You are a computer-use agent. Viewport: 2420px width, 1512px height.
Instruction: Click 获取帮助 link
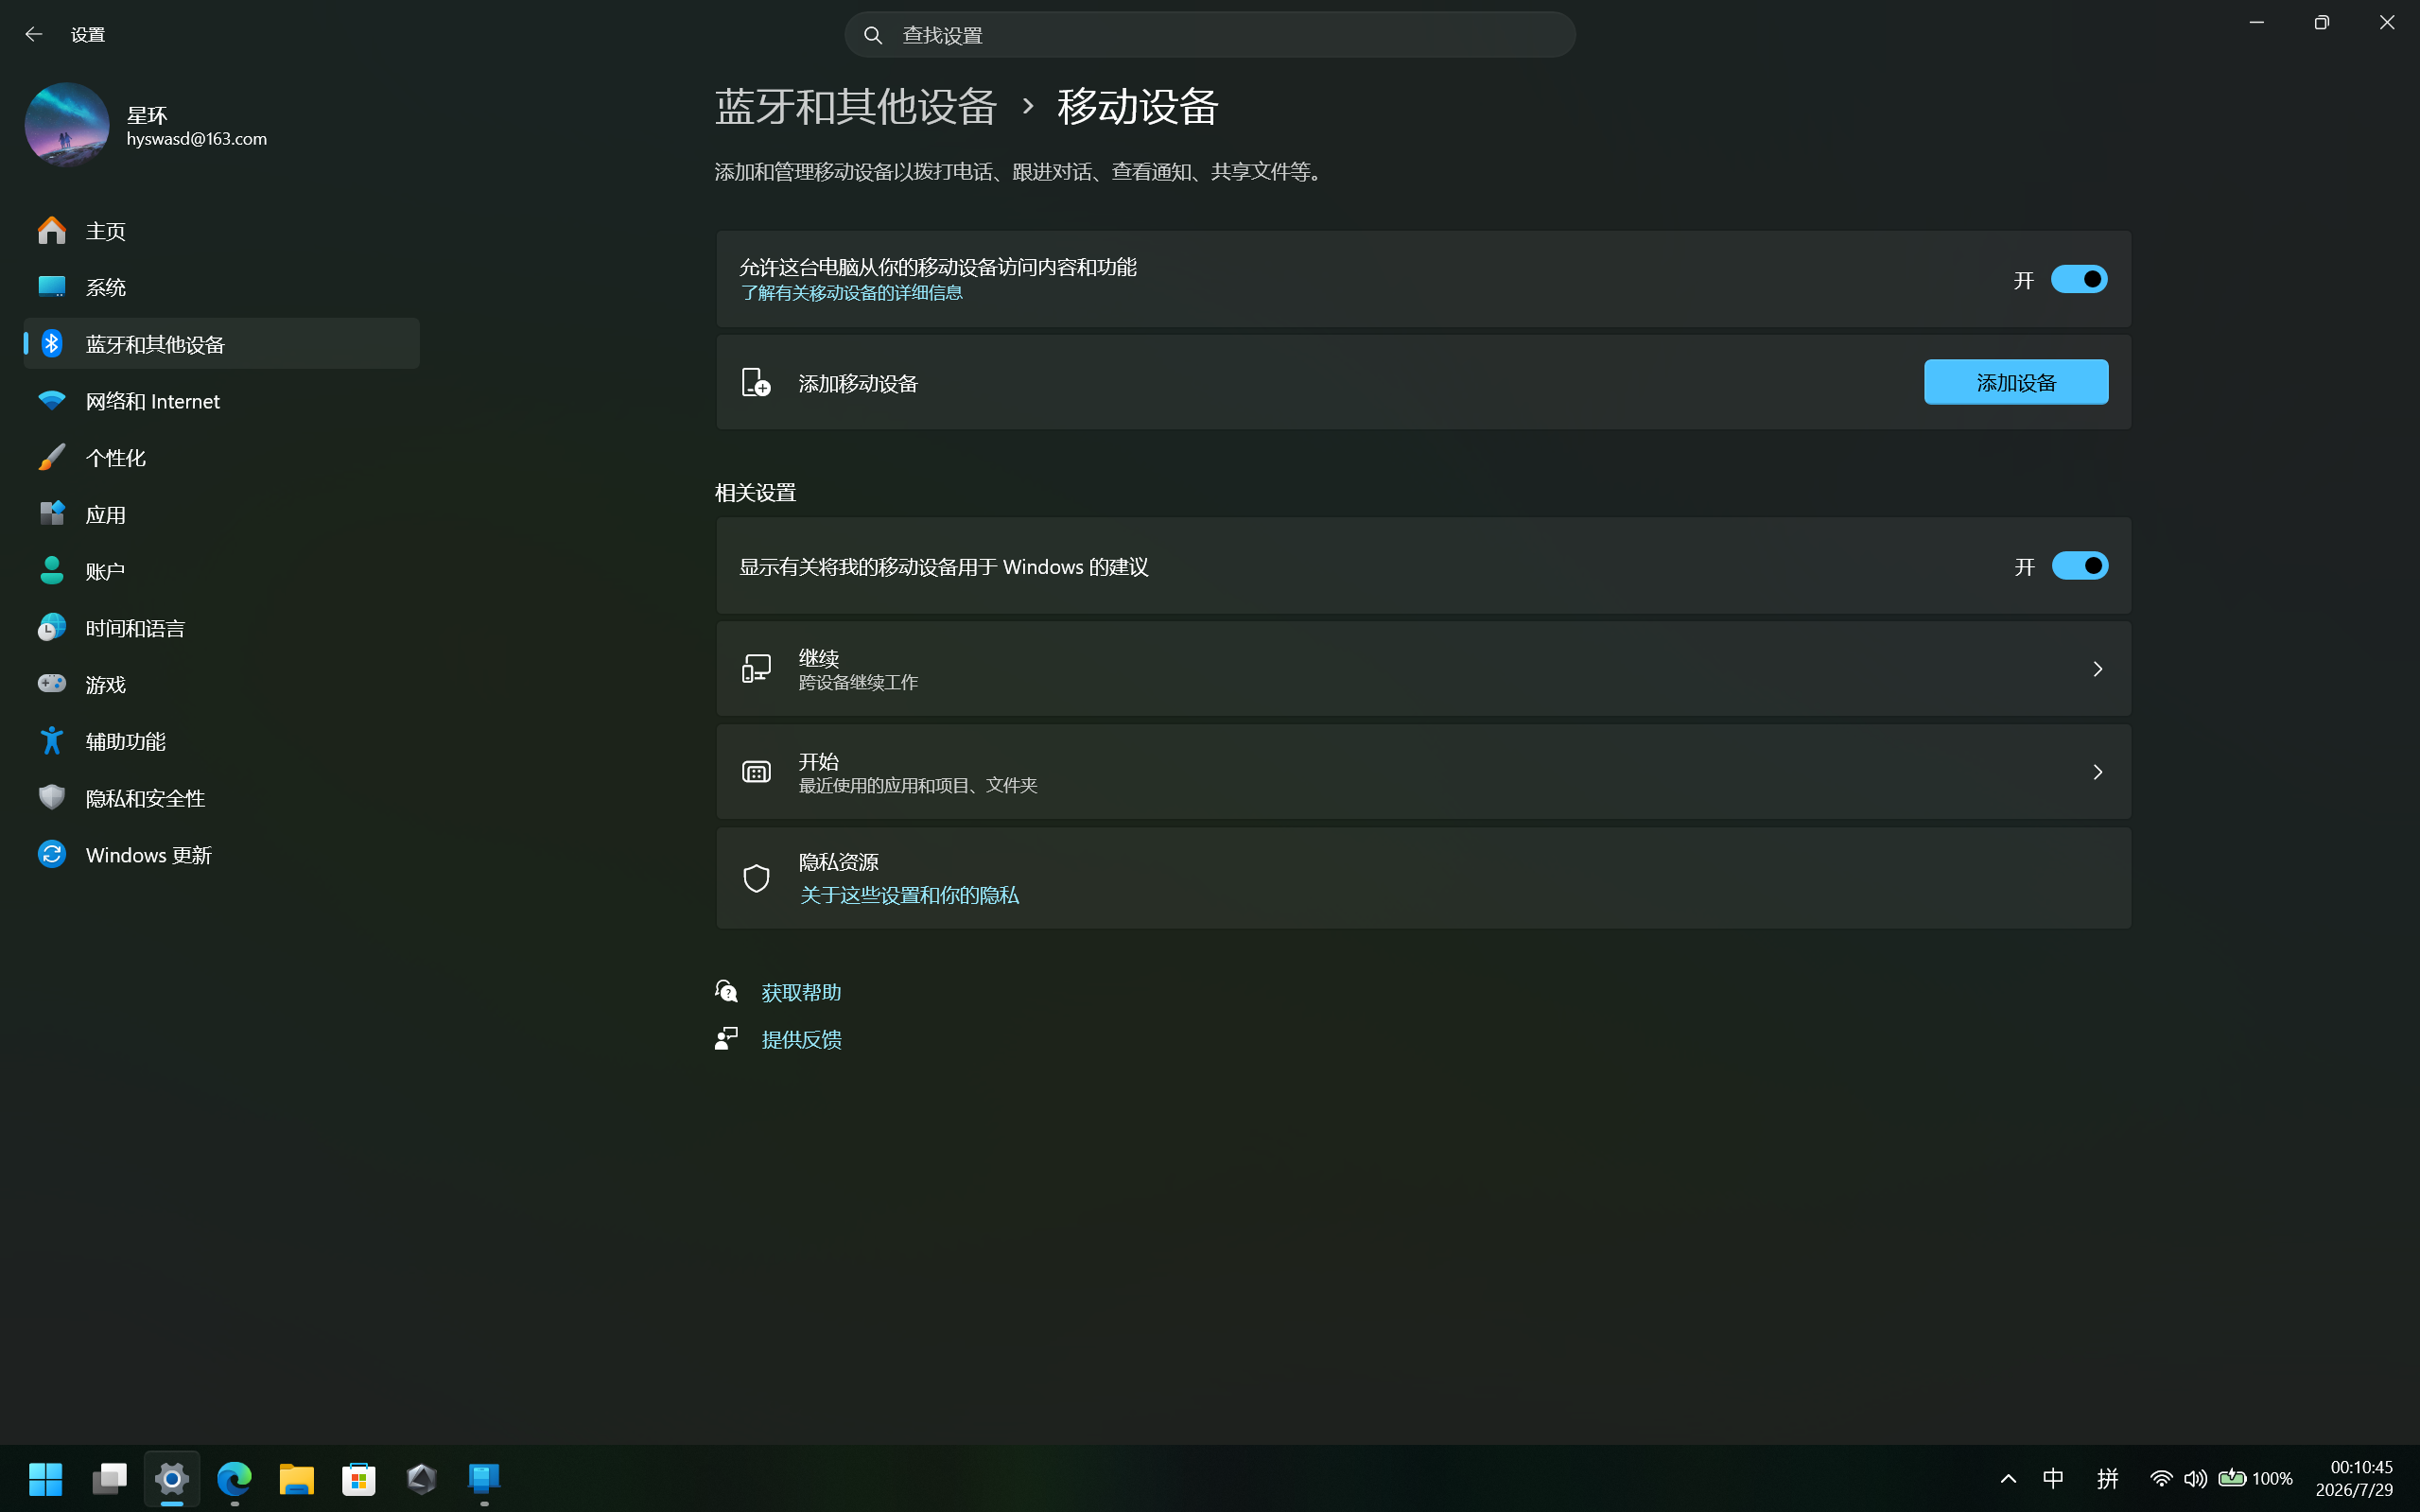(x=801, y=992)
